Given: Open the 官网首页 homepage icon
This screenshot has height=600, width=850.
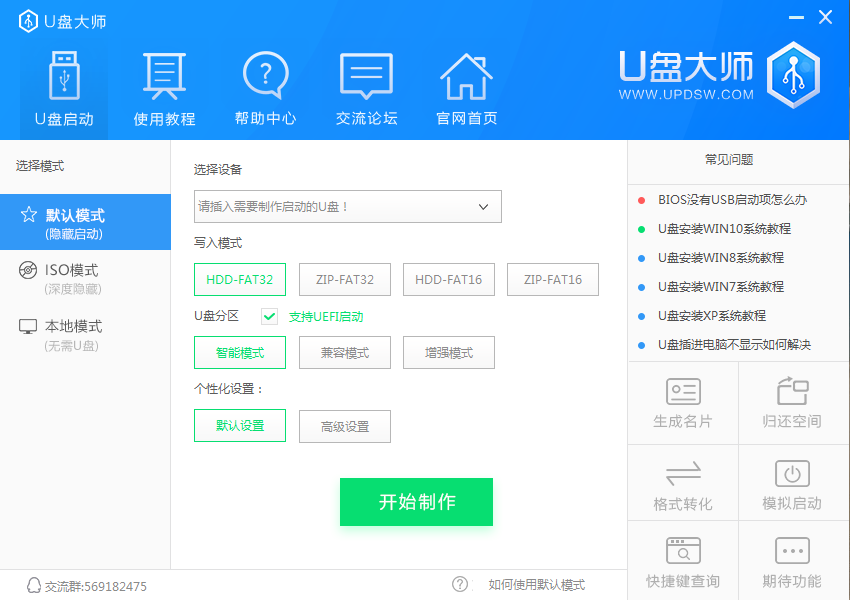Looking at the screenshot, I should tap(464, 85).
